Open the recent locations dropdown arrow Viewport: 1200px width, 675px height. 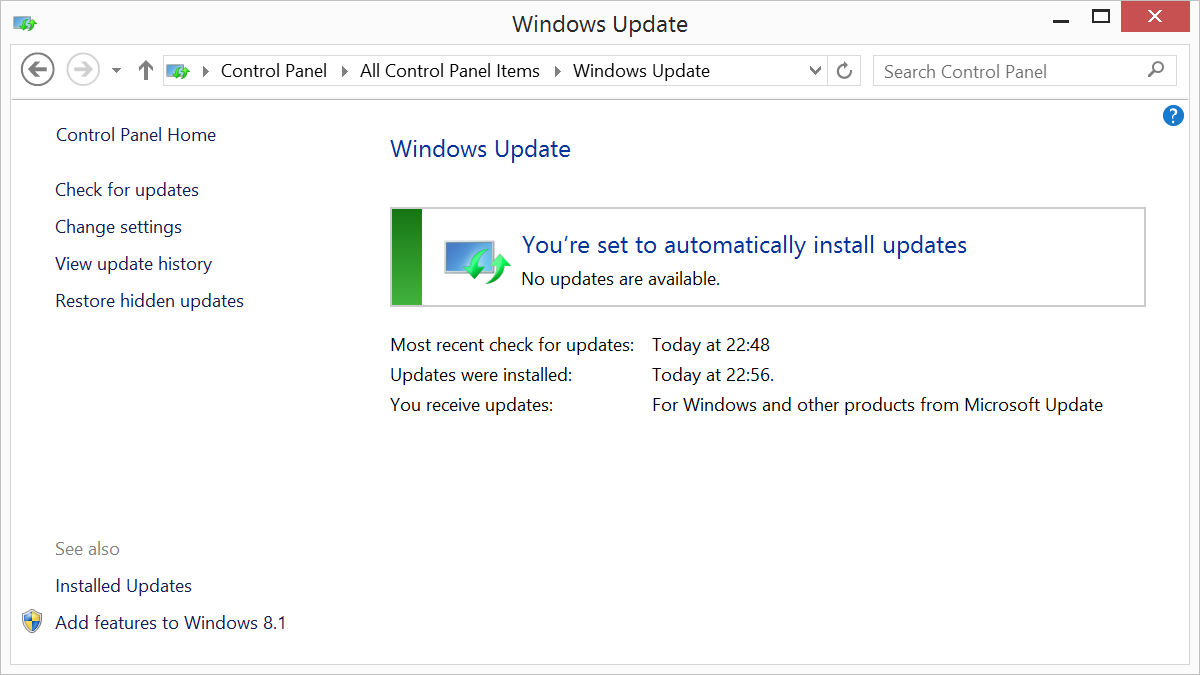click(116, 71)
